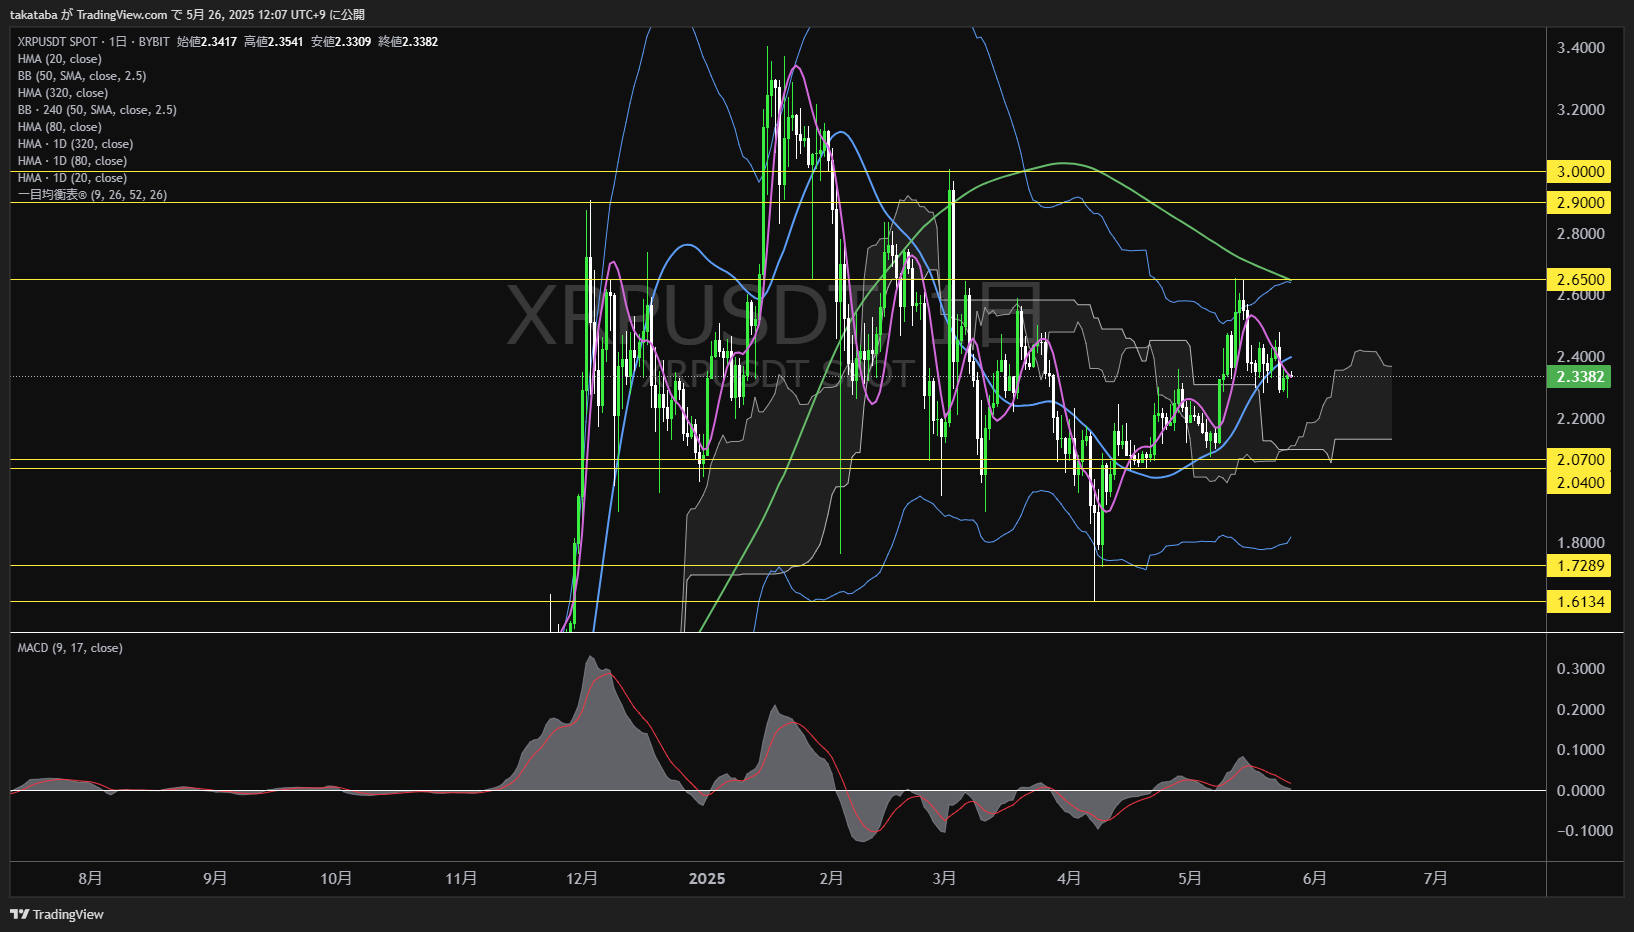Click the 0.0000 MACD scale value

coord(1581,791)
